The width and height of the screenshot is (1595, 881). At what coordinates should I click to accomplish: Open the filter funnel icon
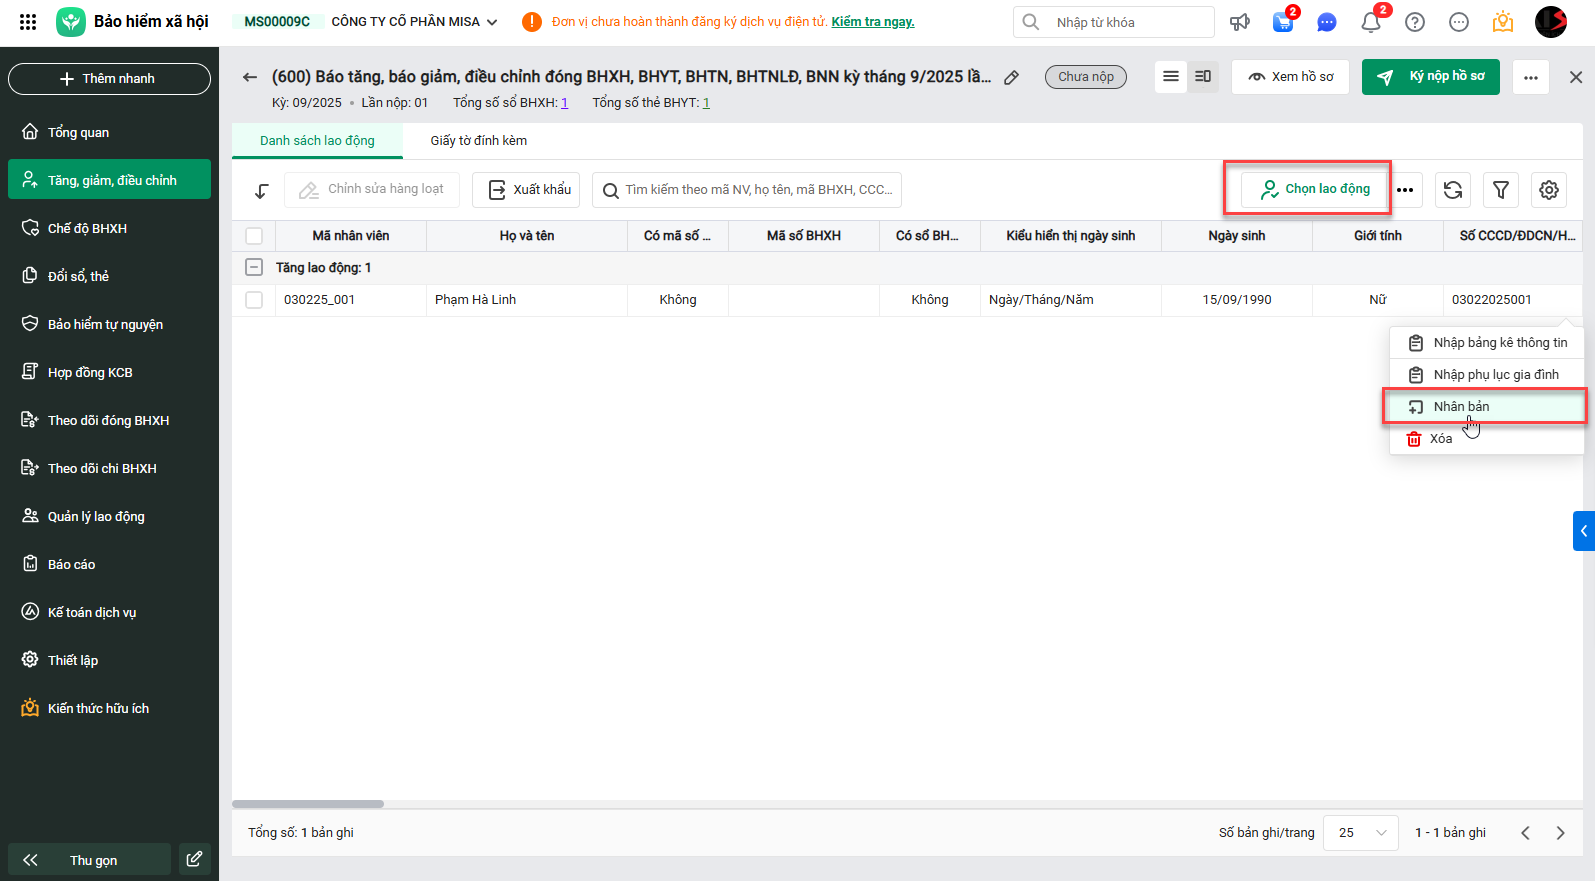(1501, 190)
